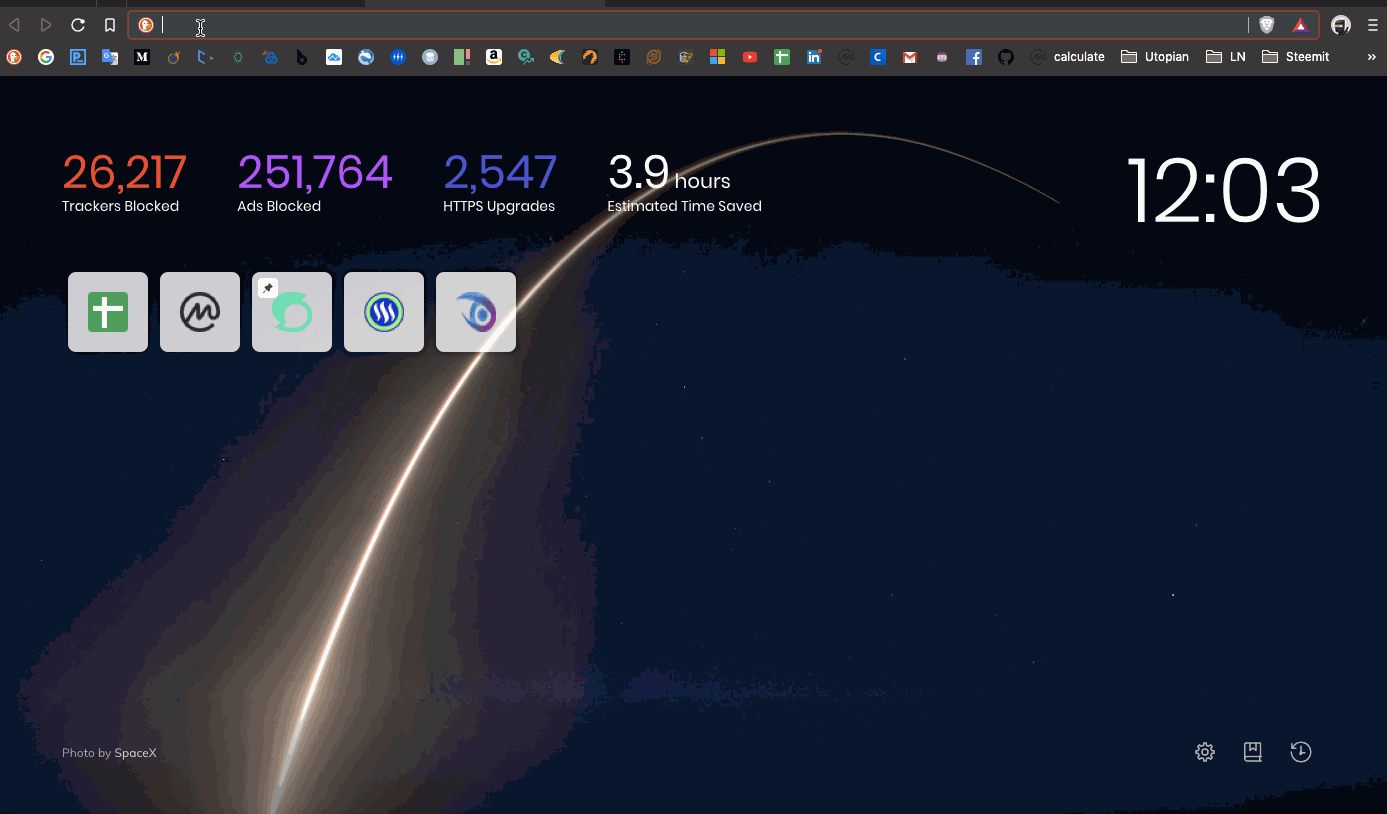1387x814 pixels.
Task: Open the calculate bookmark
Action: click(1068, 57)
